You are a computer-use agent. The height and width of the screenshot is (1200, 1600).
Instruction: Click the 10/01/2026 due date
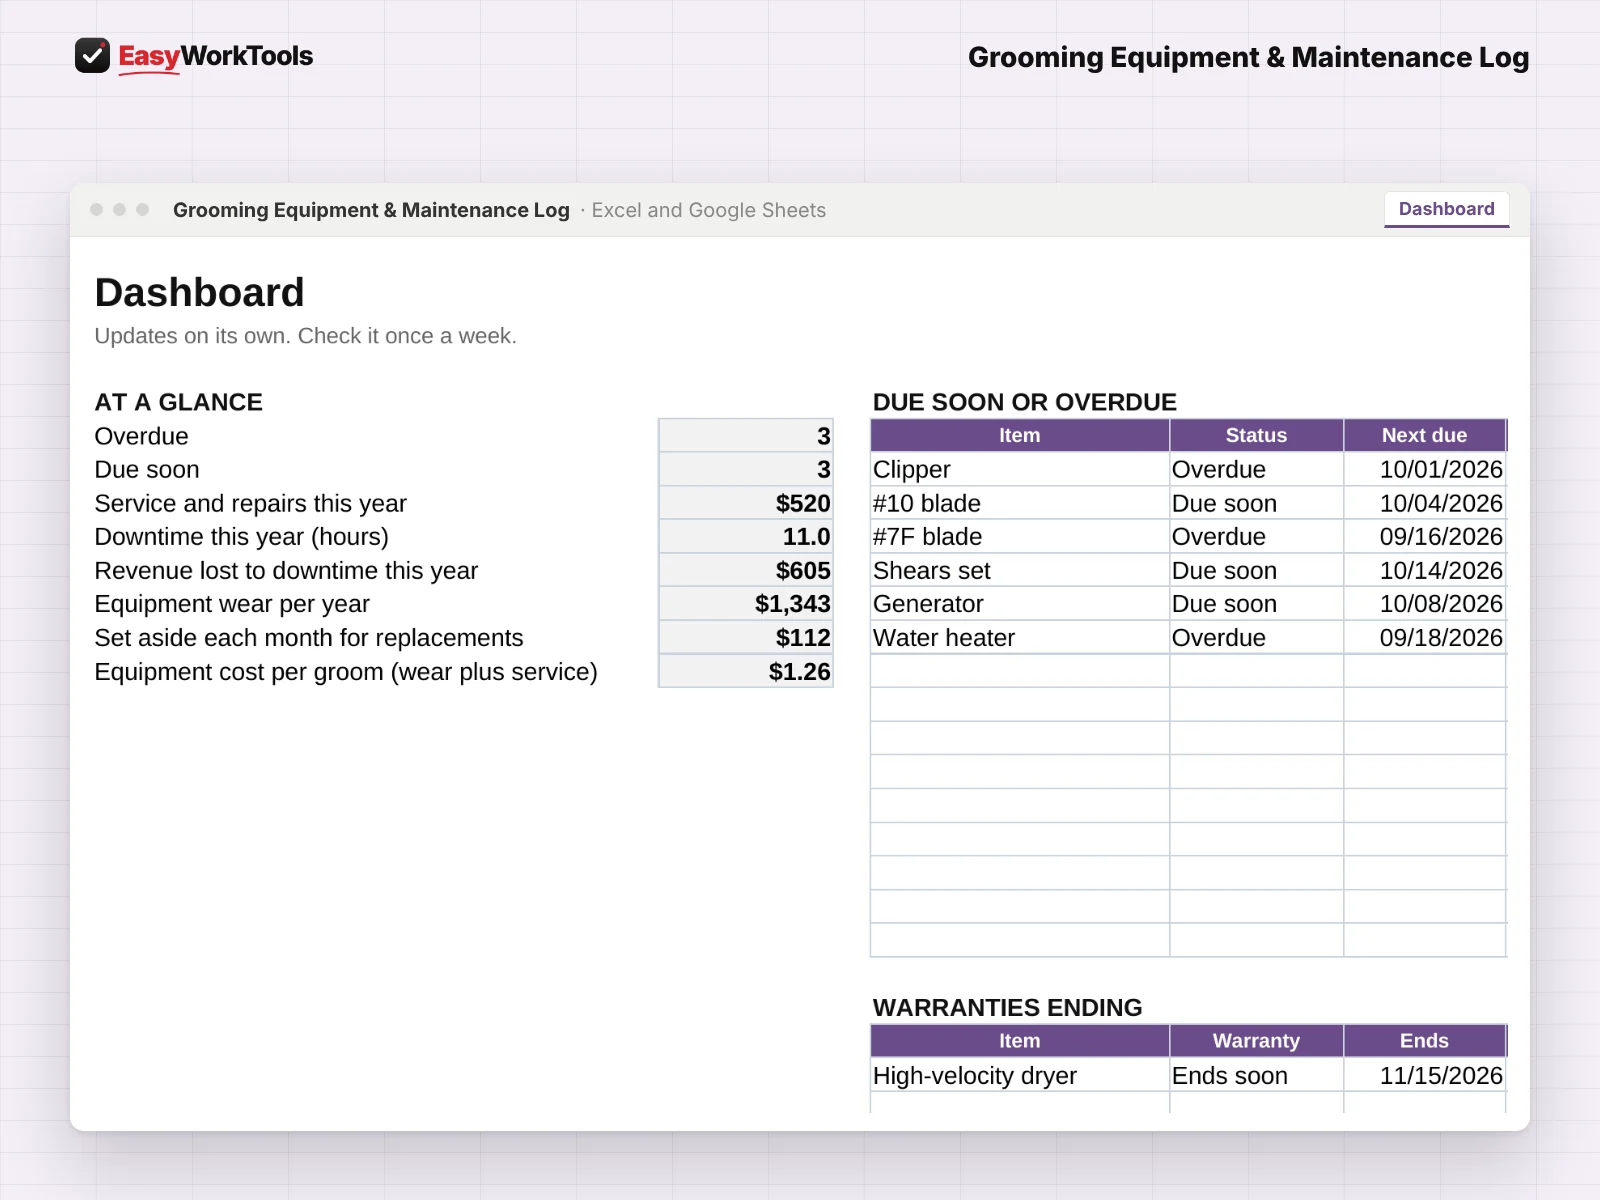point(1424,469)
